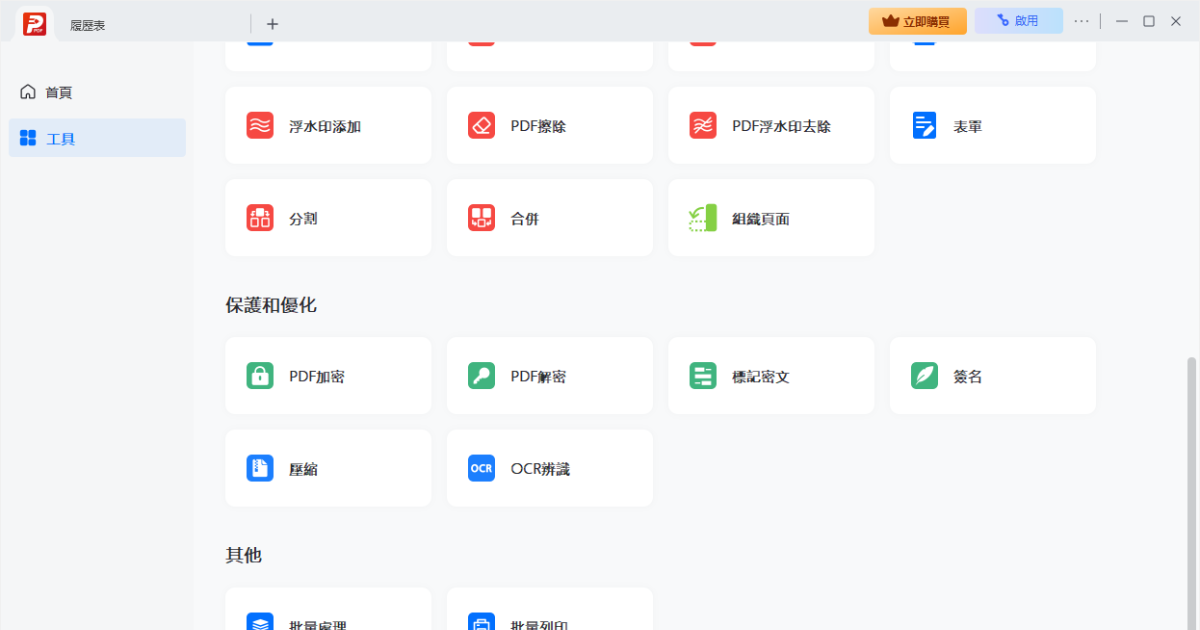Select the PDF擦除 eraser icon

coord(481,126)
